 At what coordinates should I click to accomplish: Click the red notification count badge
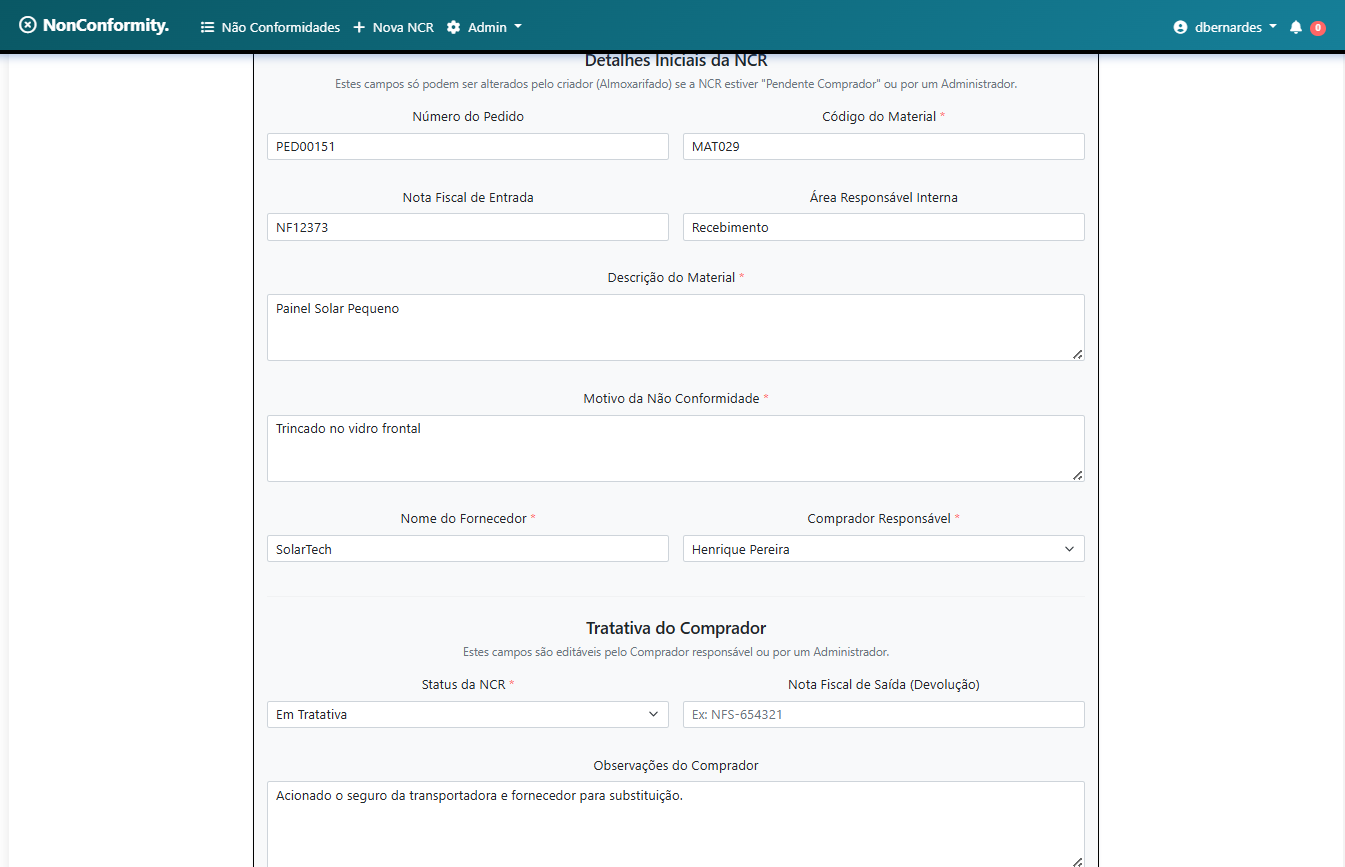(1318, 28)
